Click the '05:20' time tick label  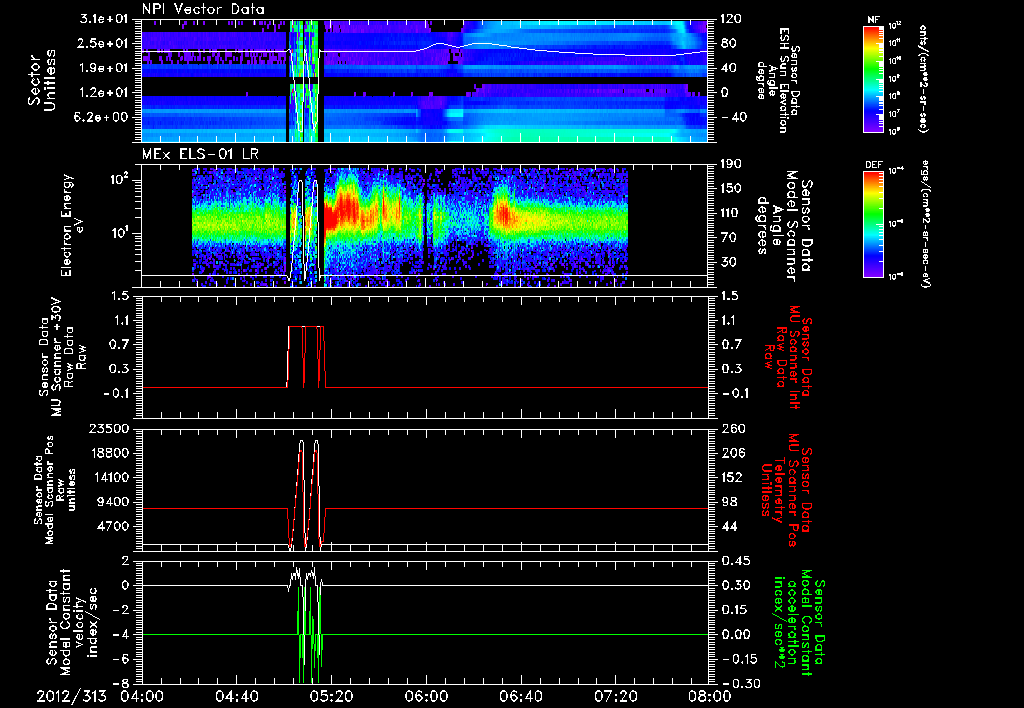pyautogui.click(x=331, y=696)
